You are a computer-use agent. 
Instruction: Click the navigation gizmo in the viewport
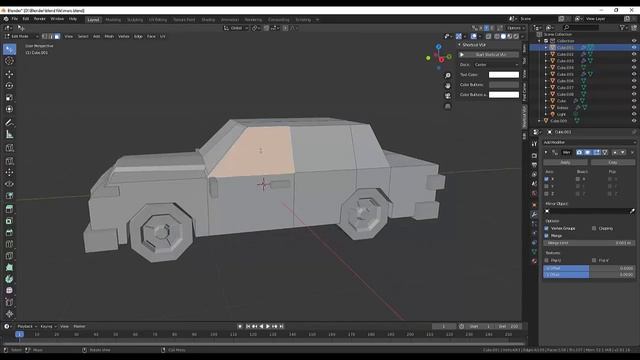click(439, 57)
